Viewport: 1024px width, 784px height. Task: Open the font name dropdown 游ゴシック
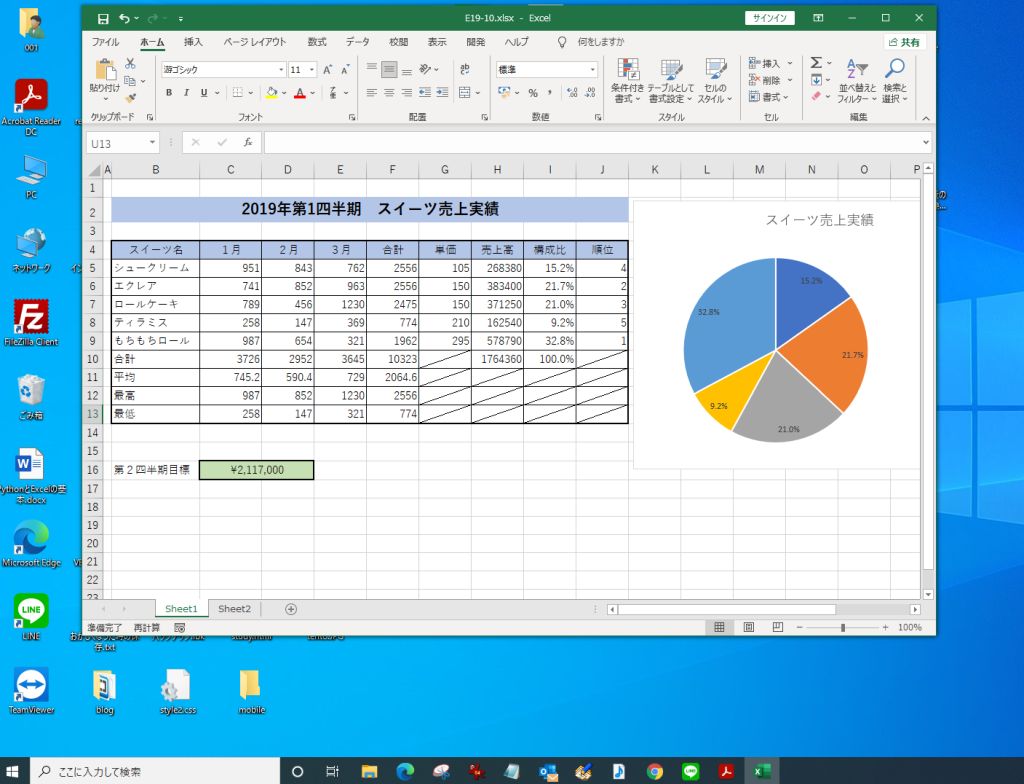coord(281,69)
